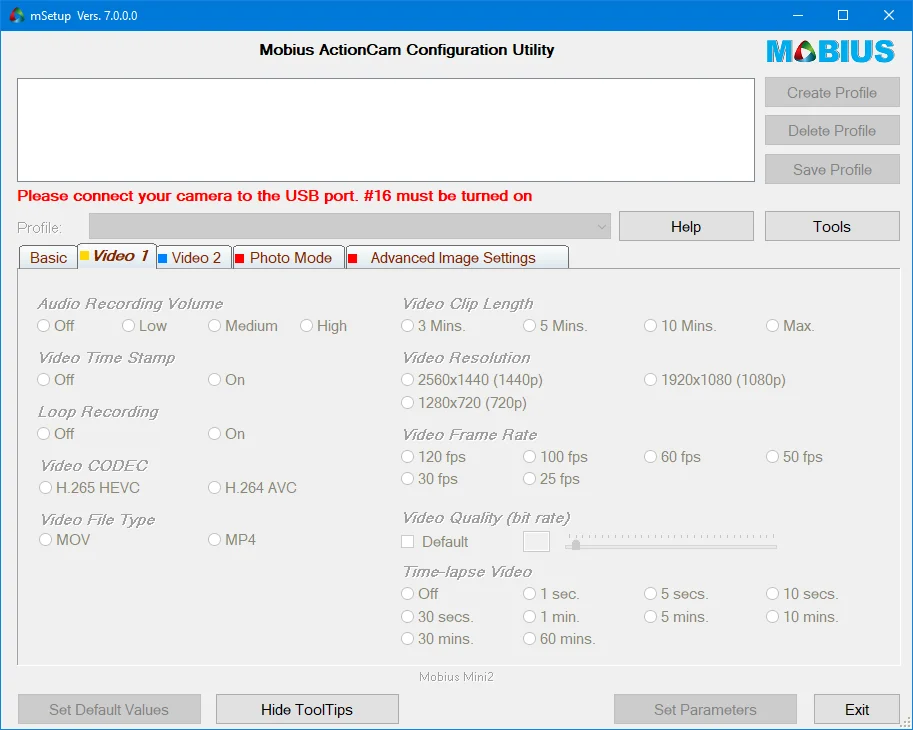The height and width of the screenshot is (730, 913).
Task: Choose 1280x720 (720p) resolution
Action: point(463,403)
